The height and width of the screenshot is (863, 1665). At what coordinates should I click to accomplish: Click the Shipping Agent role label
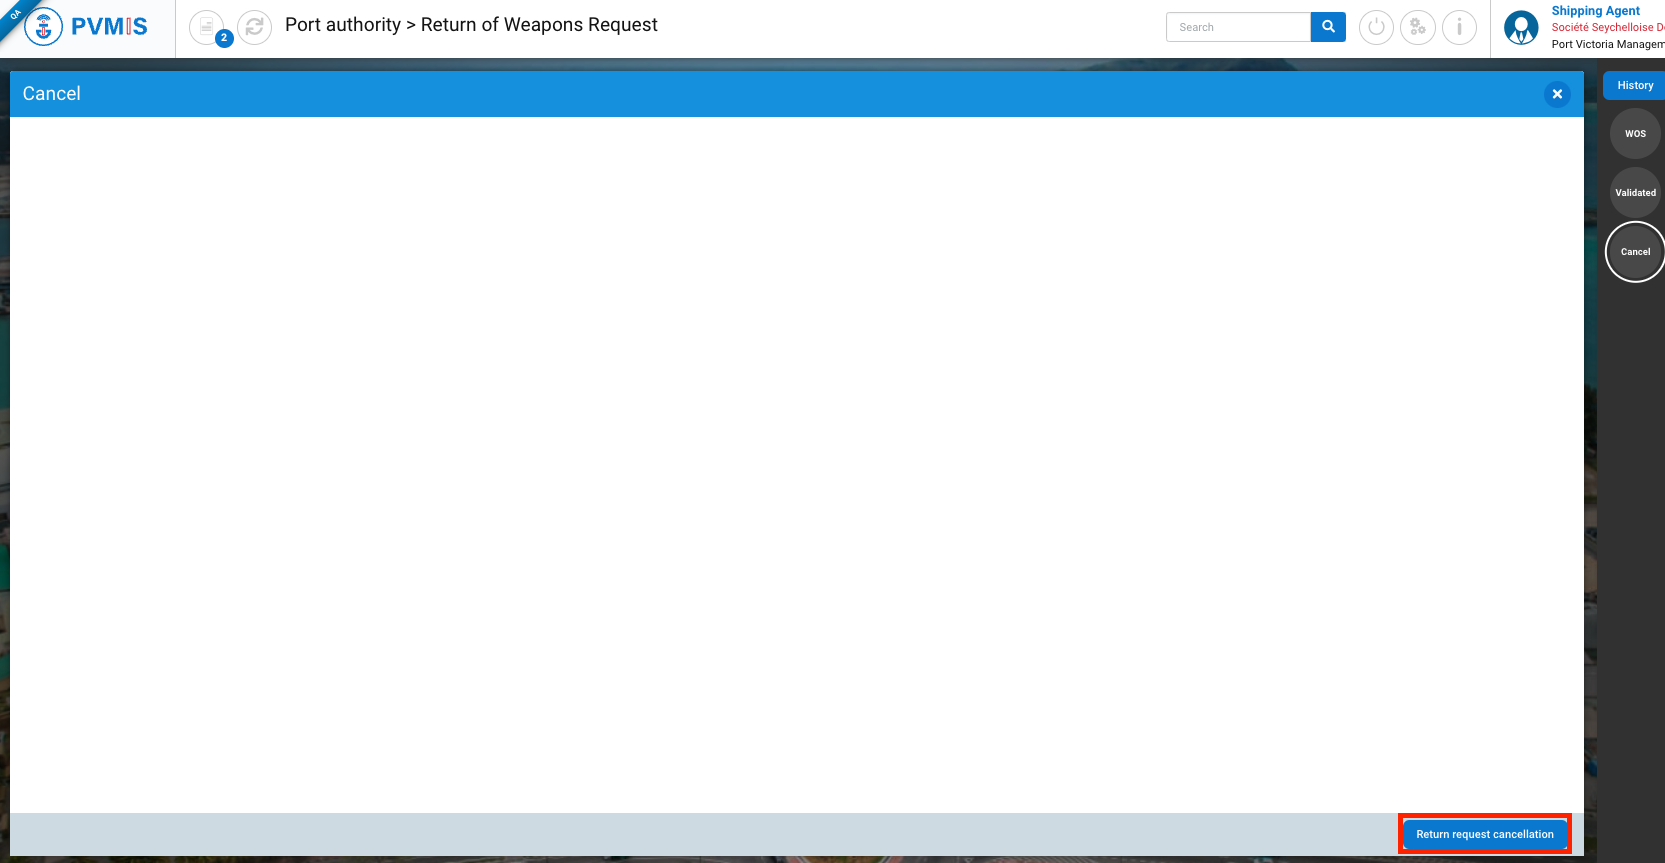(1595, 11)
